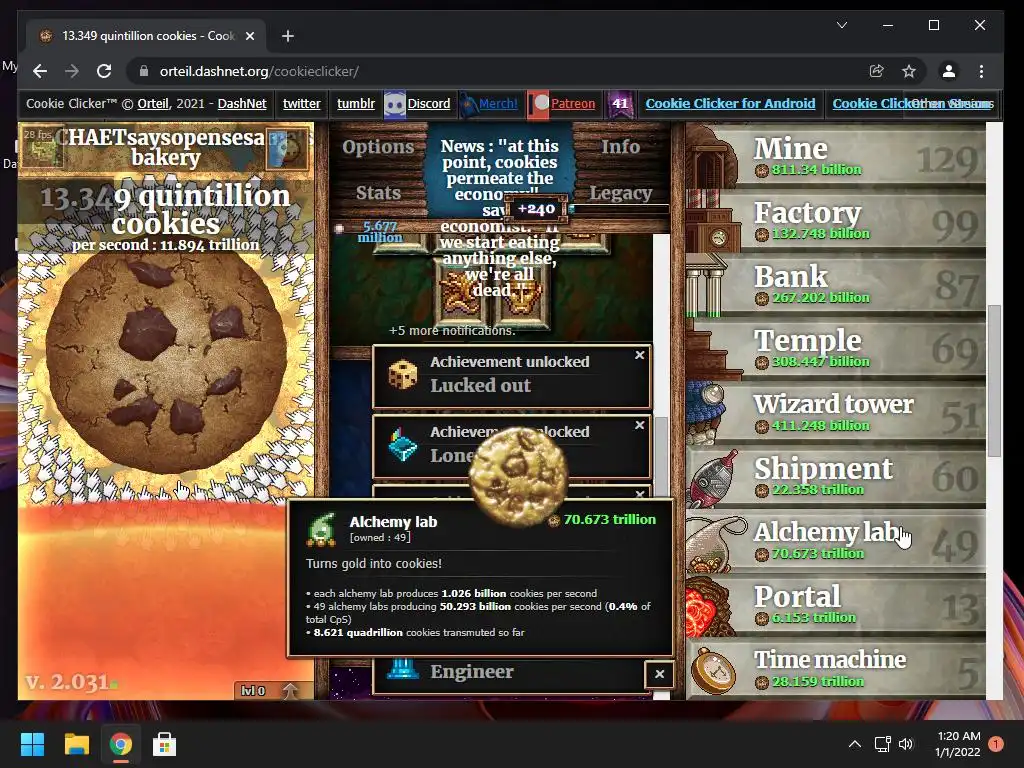Click the big chocolate chip cookie
The image size is (1024, 768).
pyautogui.click(x=166, y=363)
